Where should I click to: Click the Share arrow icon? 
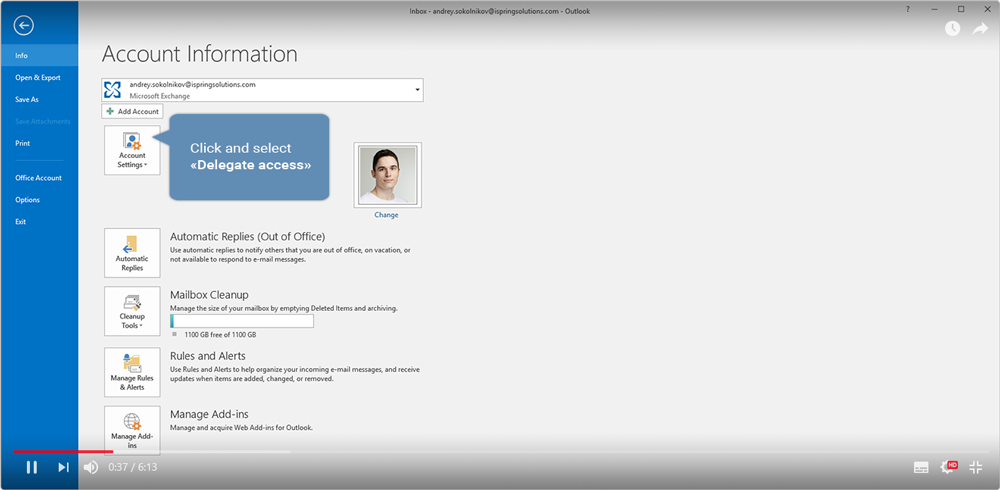(x=980, y=29)
